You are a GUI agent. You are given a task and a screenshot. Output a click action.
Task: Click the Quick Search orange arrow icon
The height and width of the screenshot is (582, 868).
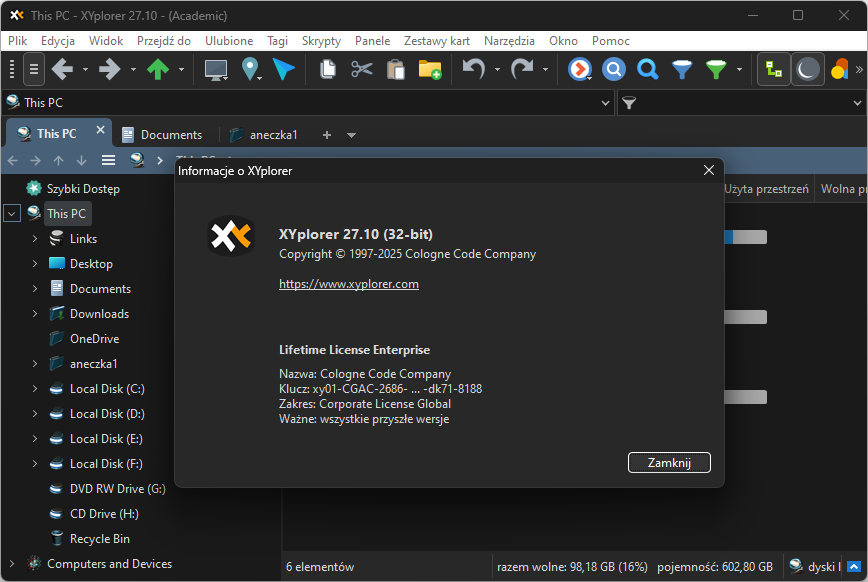pos(580,69)
